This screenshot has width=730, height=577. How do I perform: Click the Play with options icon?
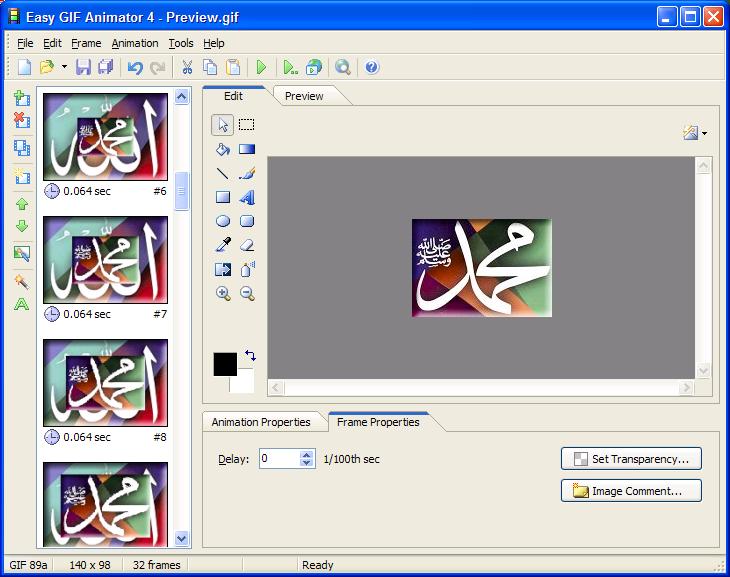pos(291,68)
